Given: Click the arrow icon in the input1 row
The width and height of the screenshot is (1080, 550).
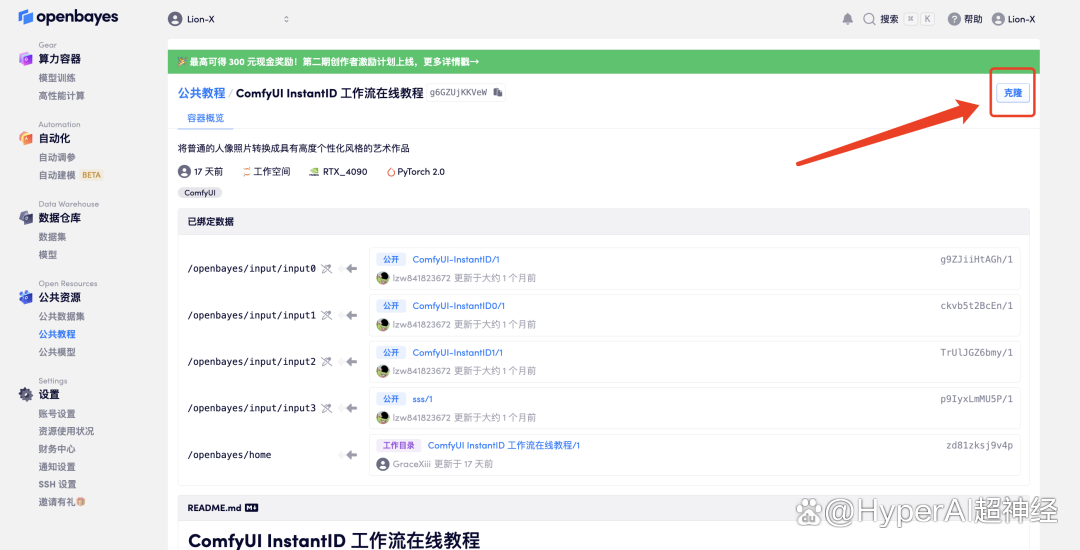Looking at the screenshot, I should (x=351, y=315).
